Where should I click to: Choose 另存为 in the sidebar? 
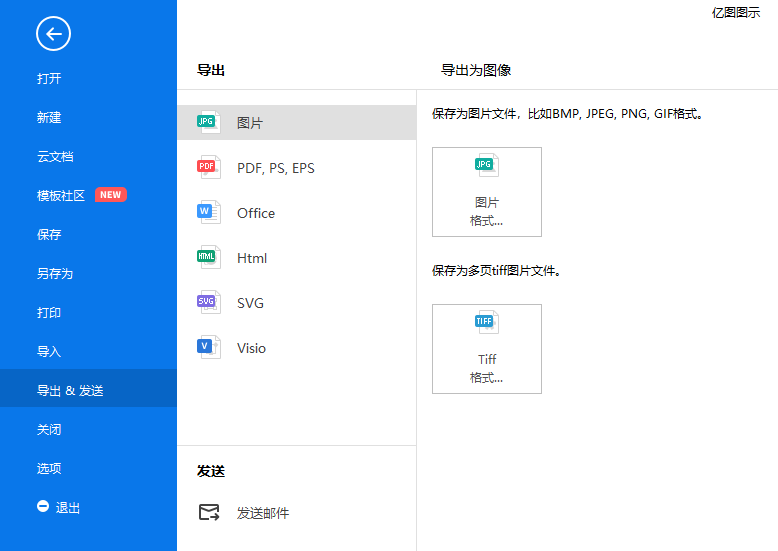[x=55, y=274]
